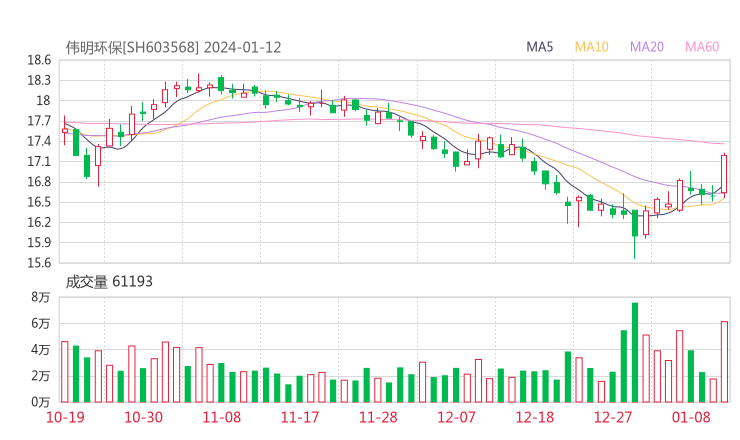Select the tallest green volume bar

(635, 353)
